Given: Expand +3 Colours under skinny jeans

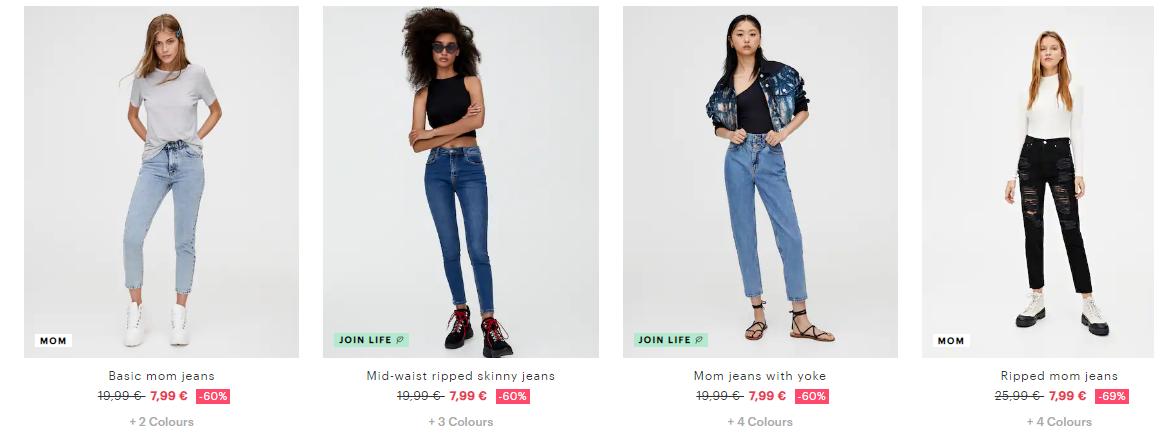Looking at the screenshot, I should (461, 422).
